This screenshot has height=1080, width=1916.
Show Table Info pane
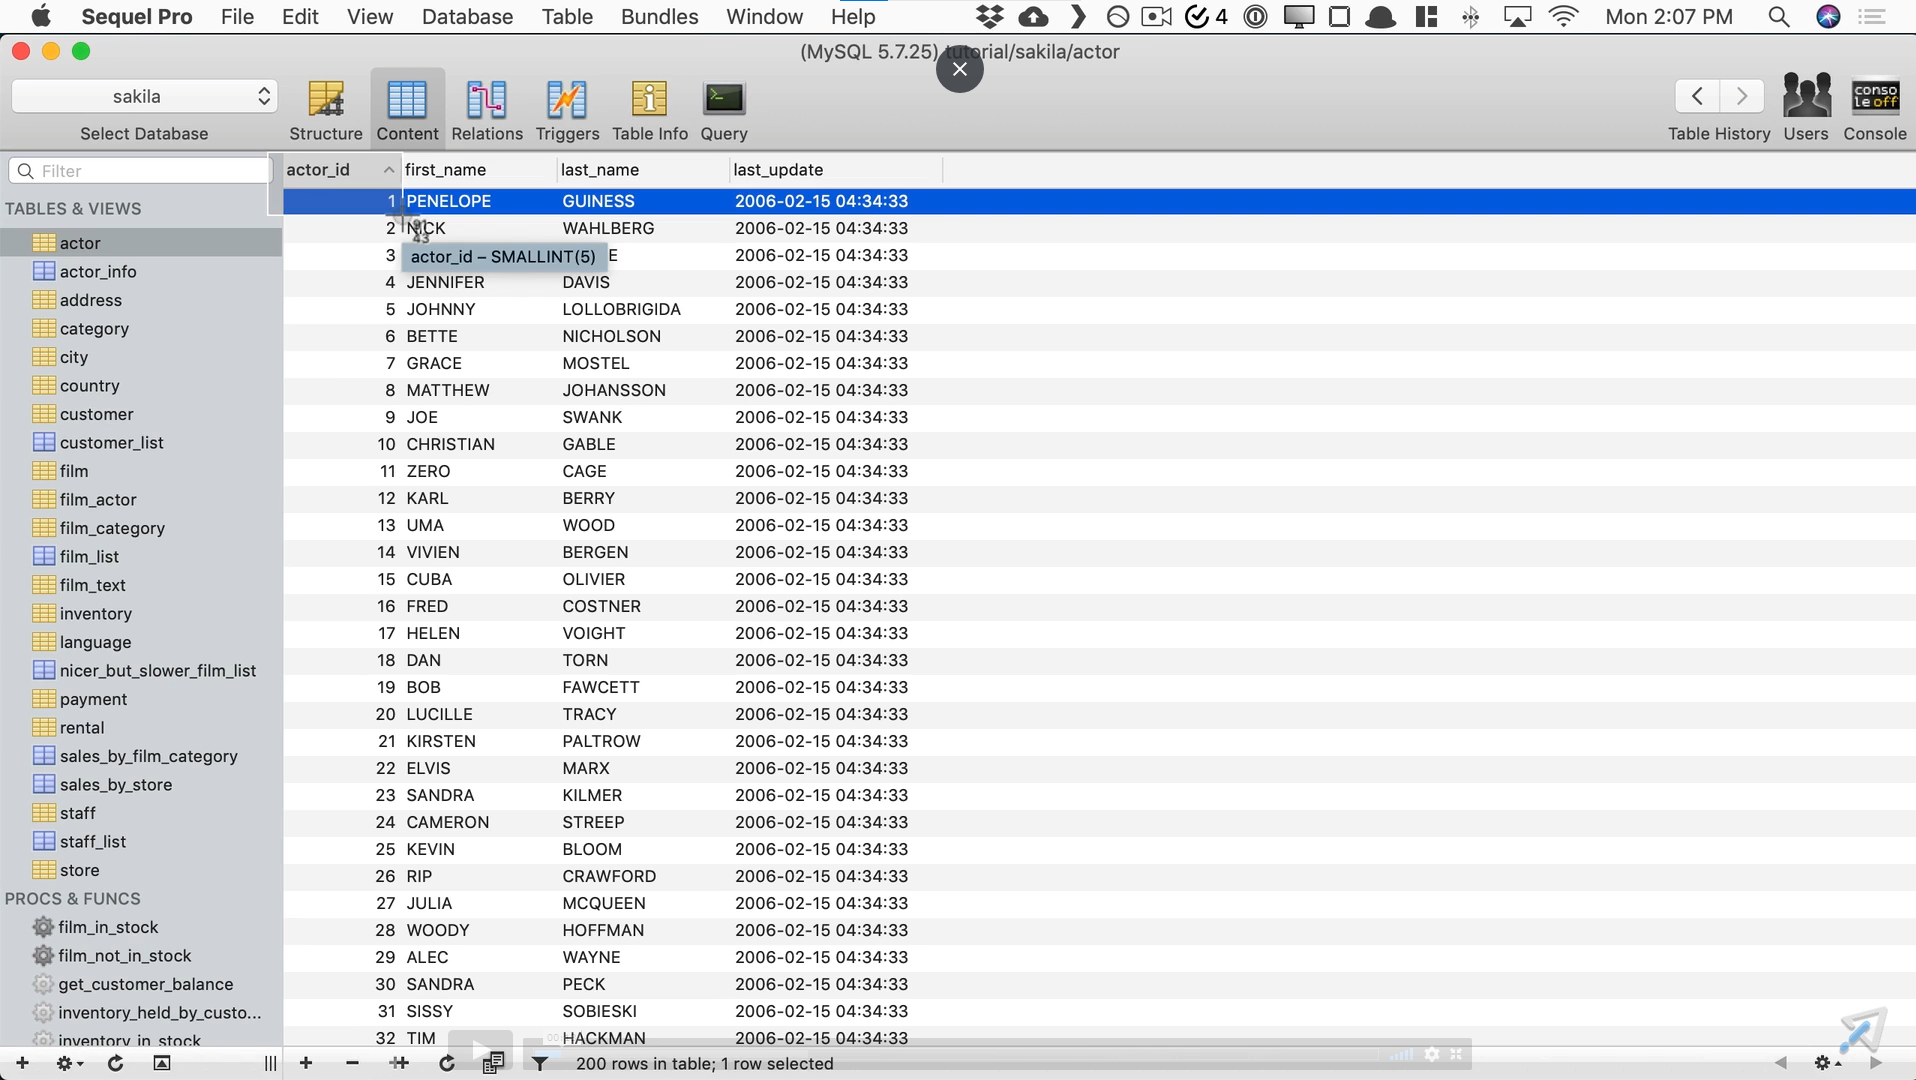click(x=650, y=109)
